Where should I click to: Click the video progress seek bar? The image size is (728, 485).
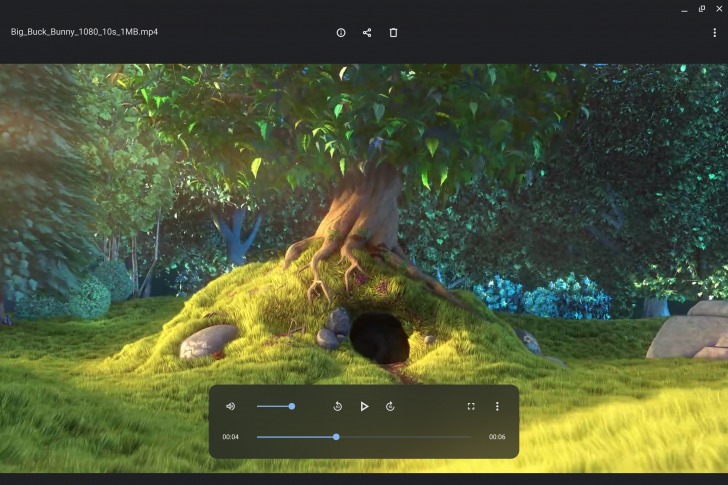click(x=364, y=437)
